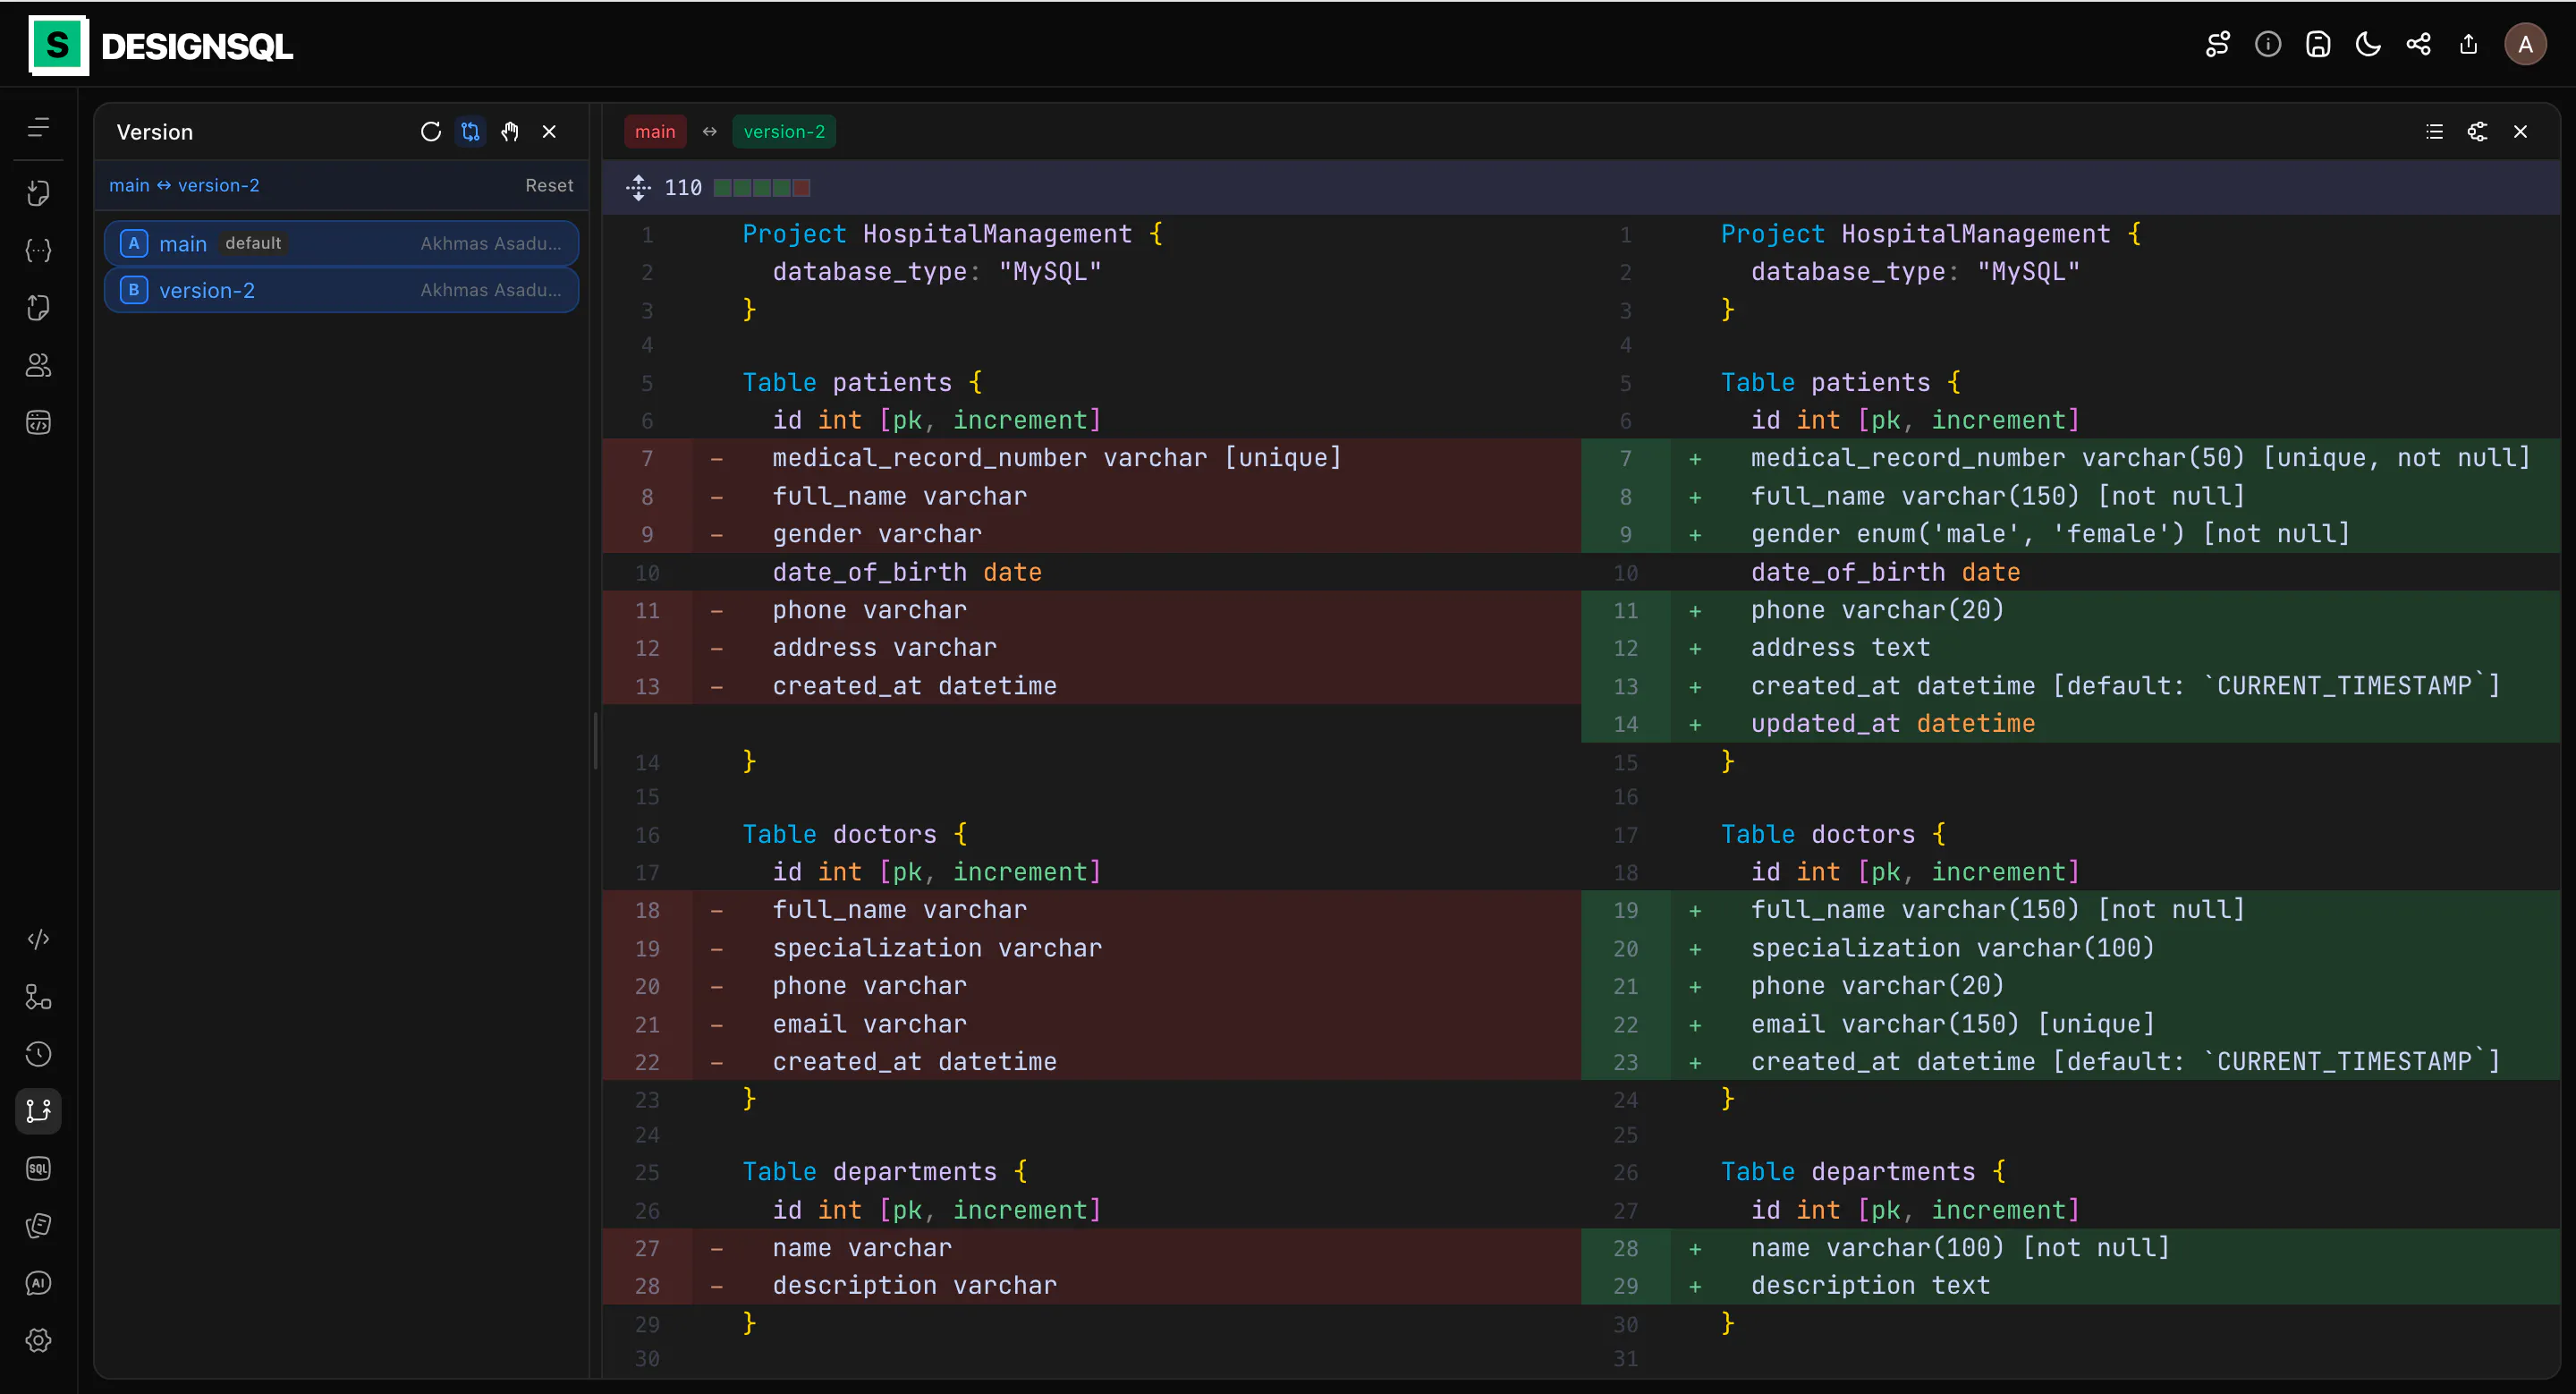Open the curly braces snippet icon
This screenshot has height=1394, width=2576.
pyautogui.click(x=38, y=250)
